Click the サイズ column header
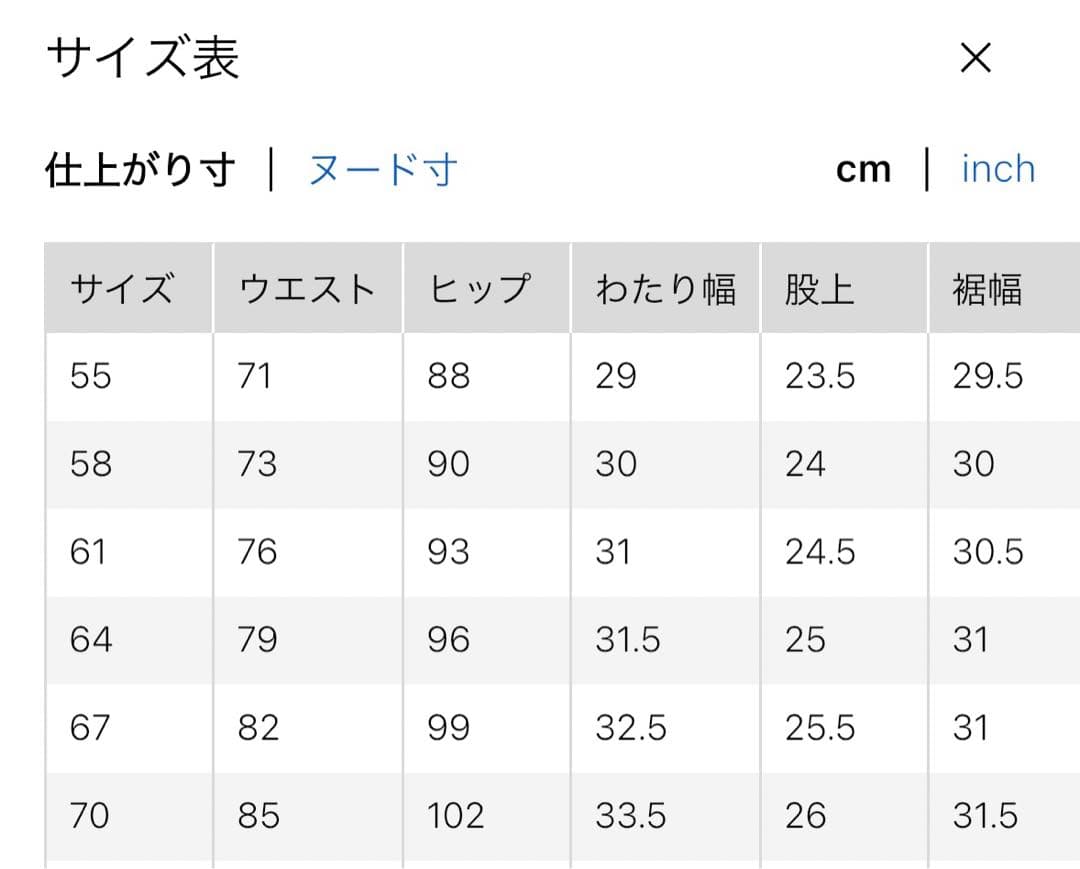 [x=122, y=290]
